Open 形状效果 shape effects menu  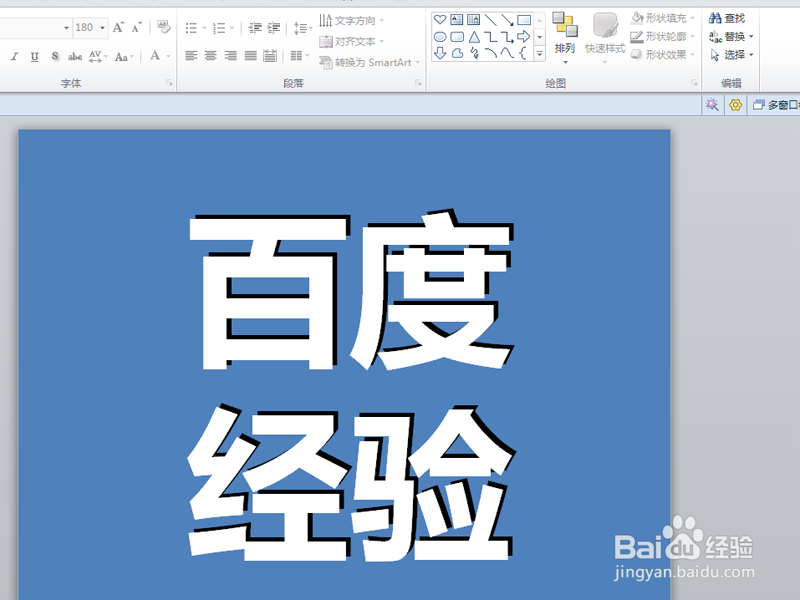(x=663, y=55)
